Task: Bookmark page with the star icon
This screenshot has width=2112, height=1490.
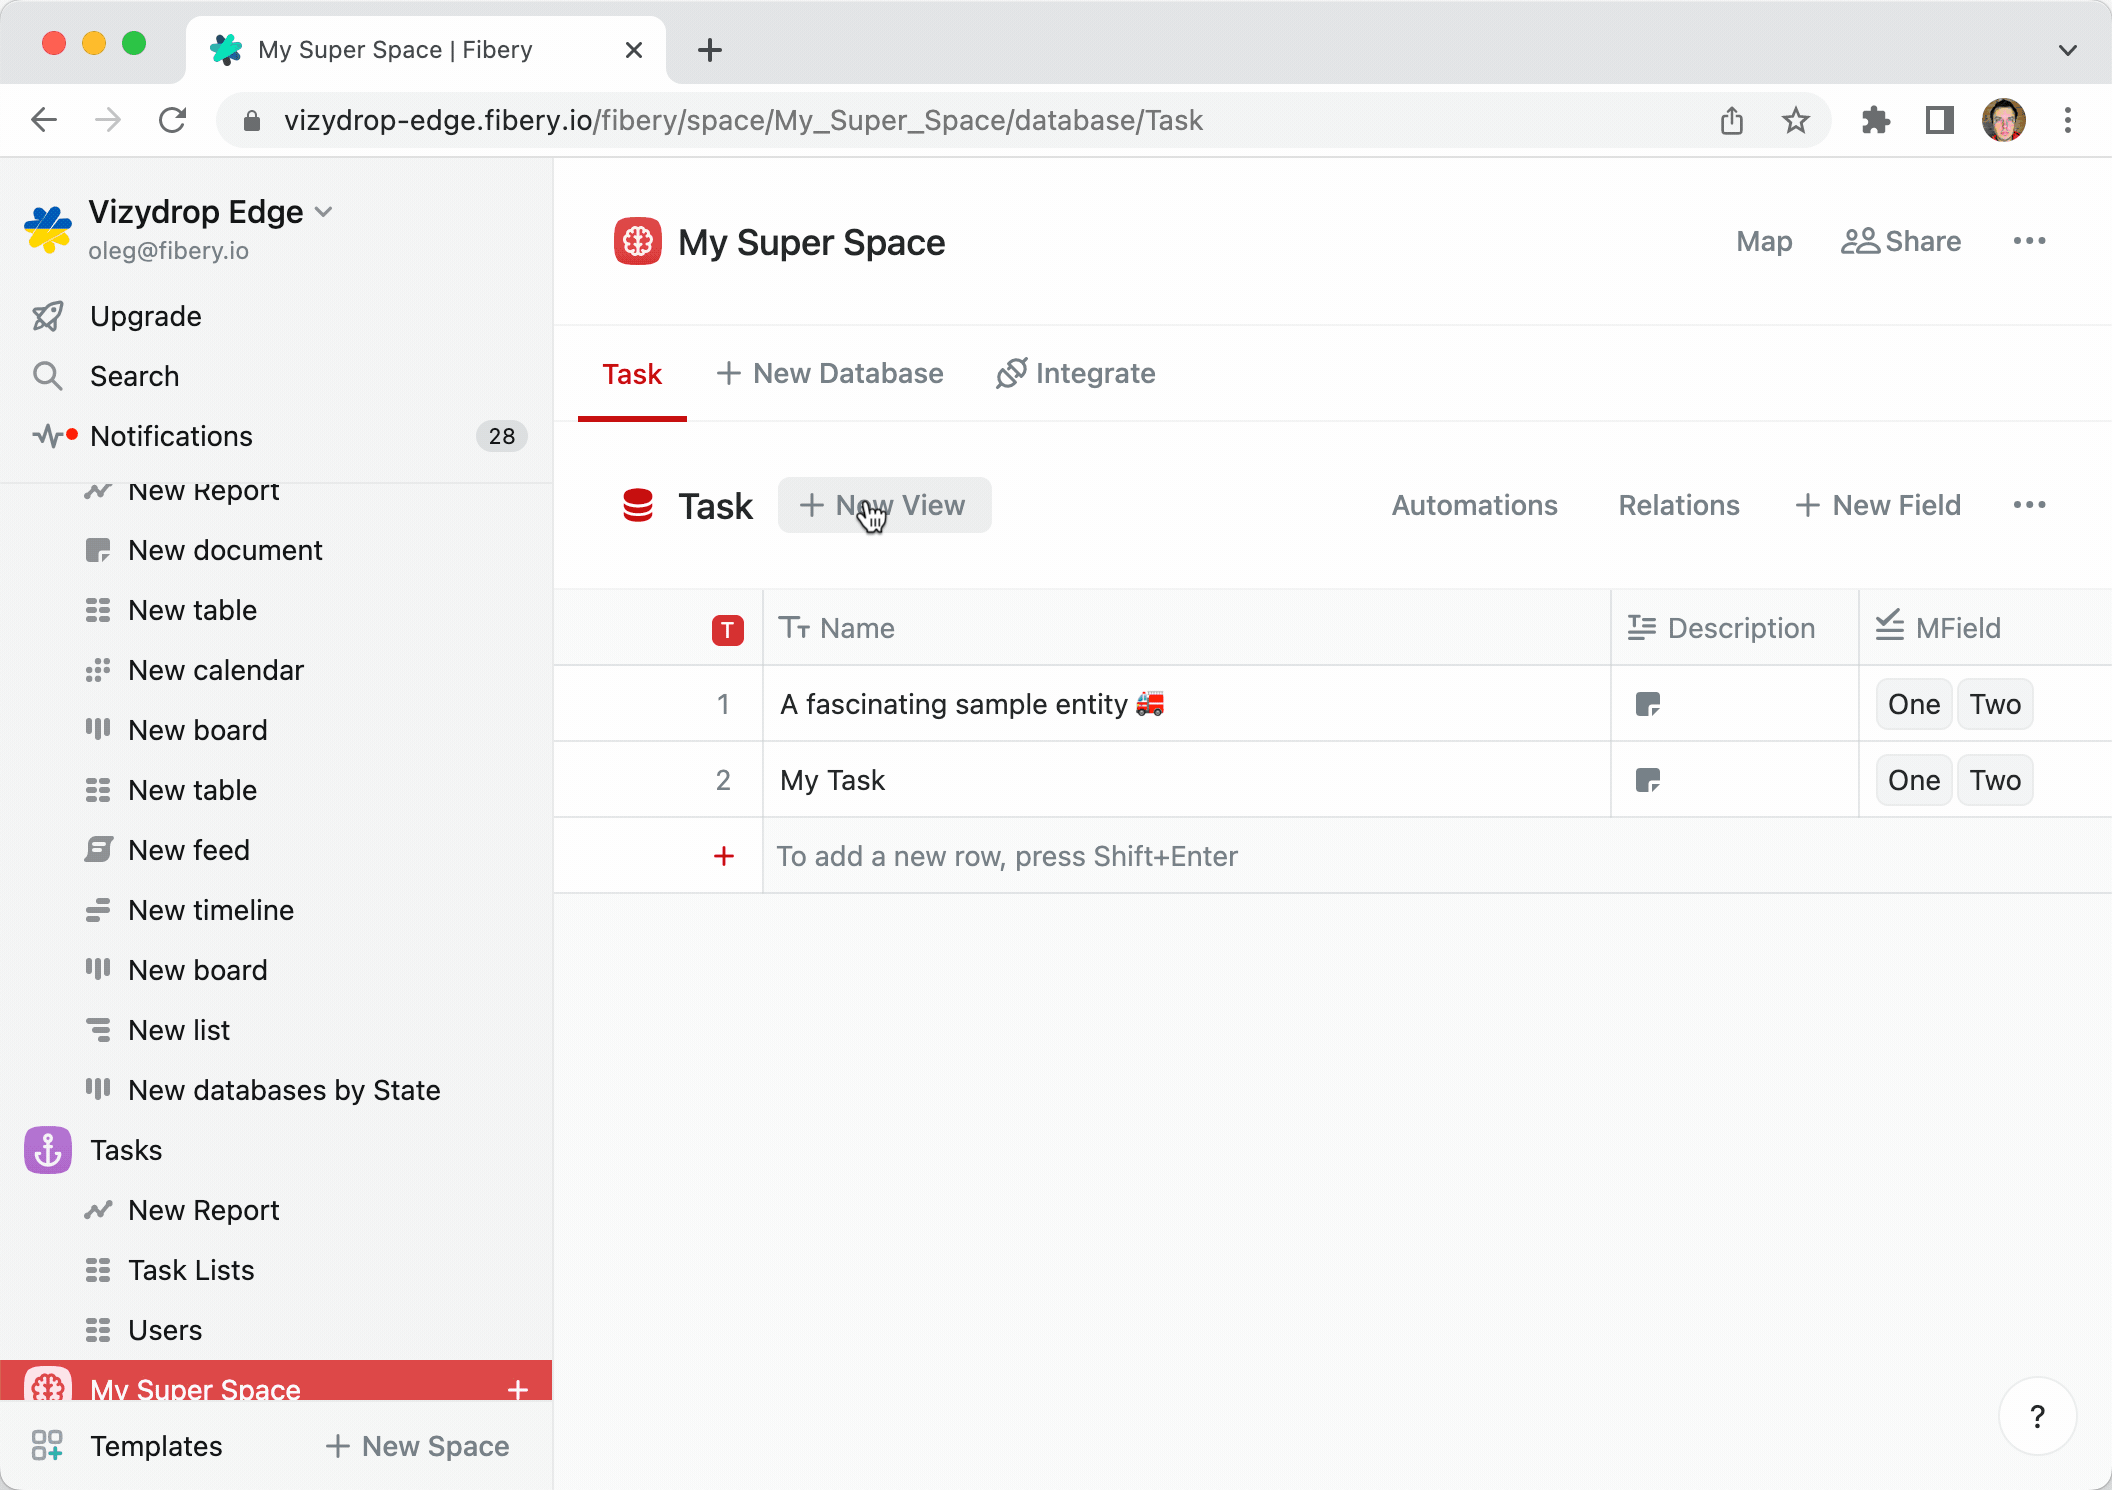Action: (x=1795, y=121)
